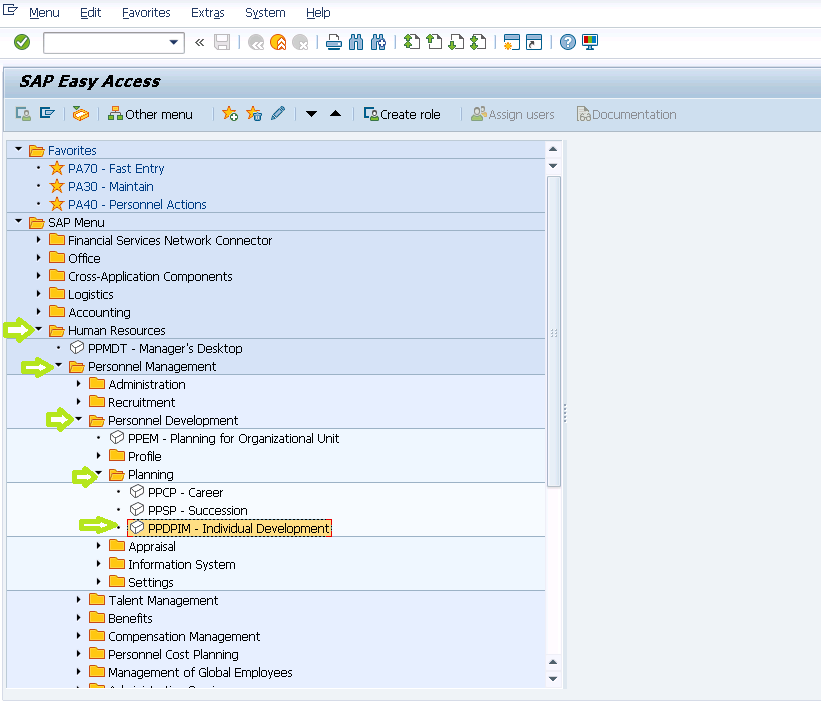Click the Create role button
The height and width of the screenshot is (705, 821).
402,114
